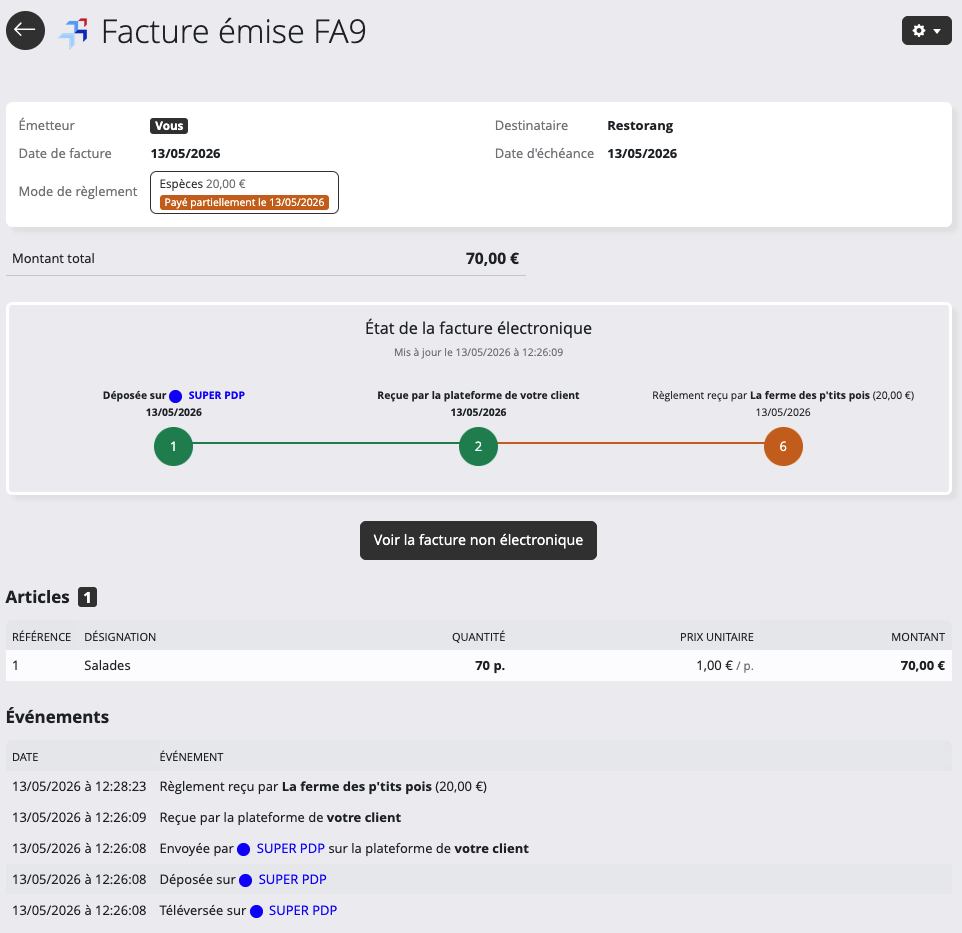Go back using the arrow button
Image resolution: width=962 pixels, height=933 pixels.
click(x=25, y=31)
